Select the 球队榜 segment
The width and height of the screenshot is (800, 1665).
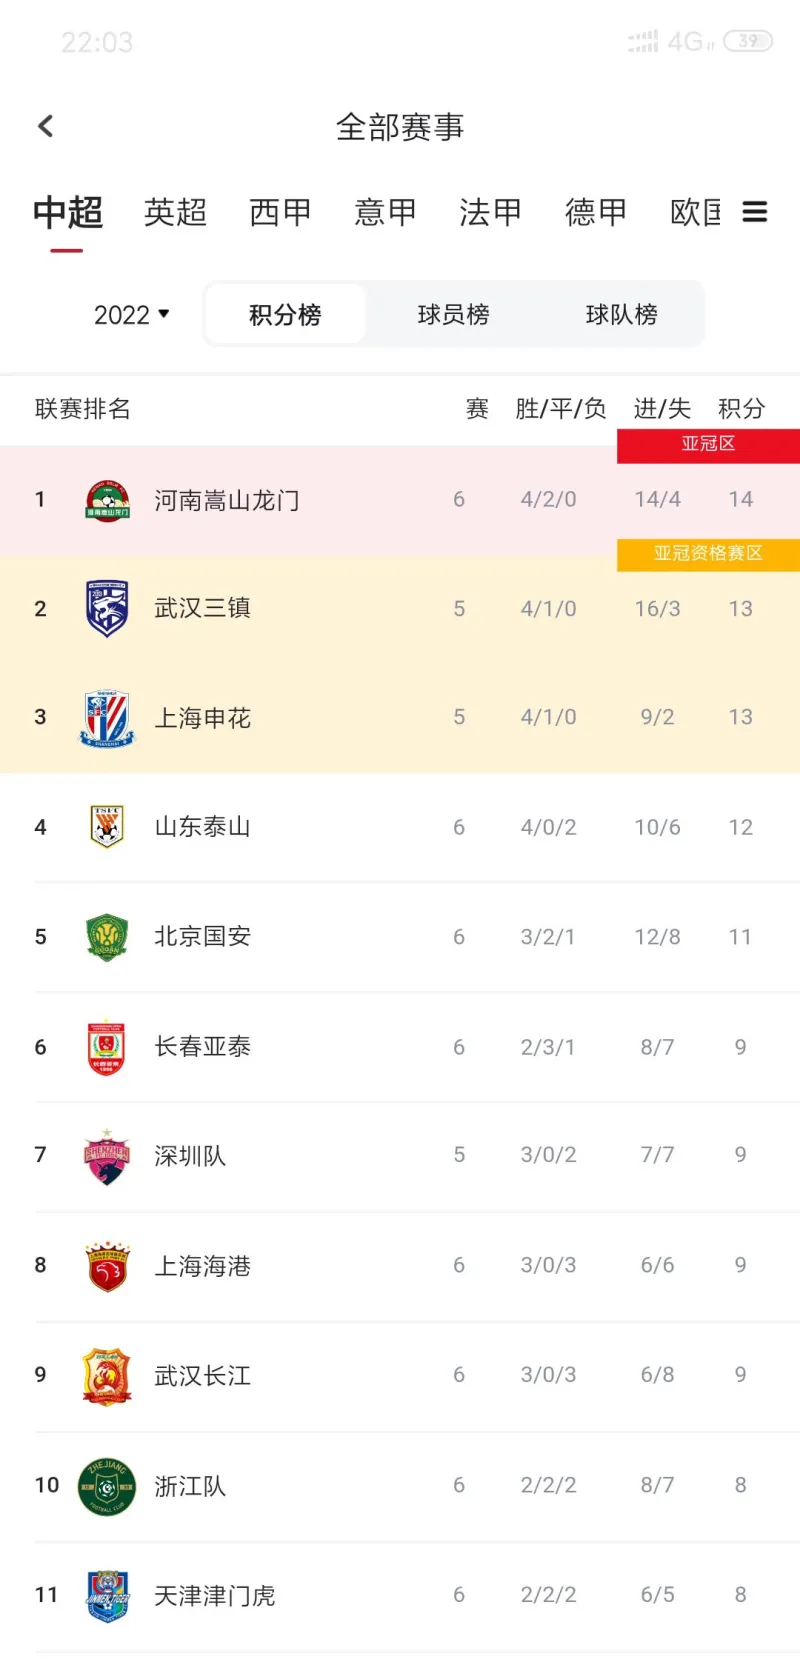621,315
